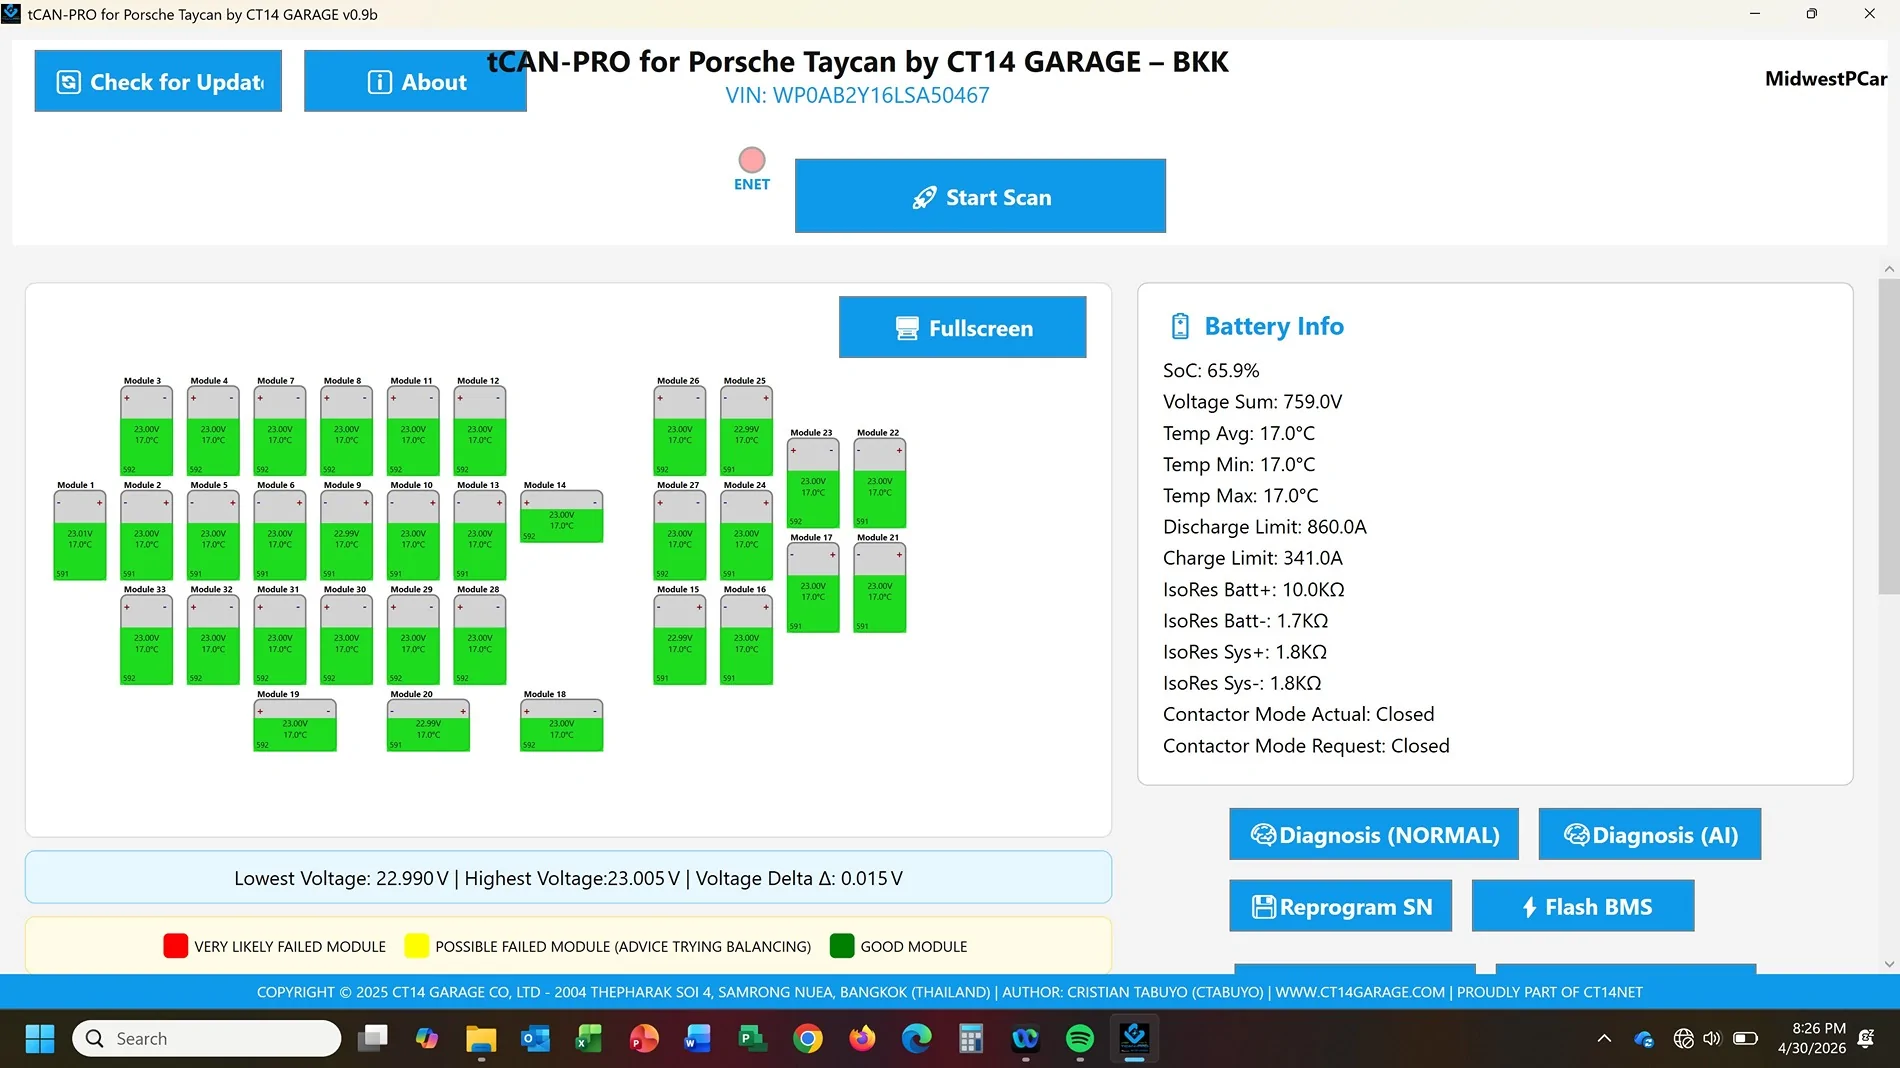This screenshot has height=1068, width=1900.
Task: Click the Reprogram SN button
Action: tap(1341, 906)
